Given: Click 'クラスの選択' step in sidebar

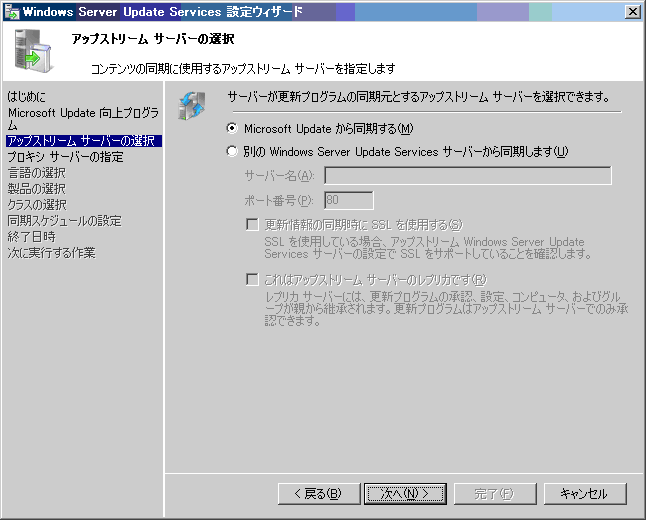Looking at the screenshot, I should tap(37, 205).
